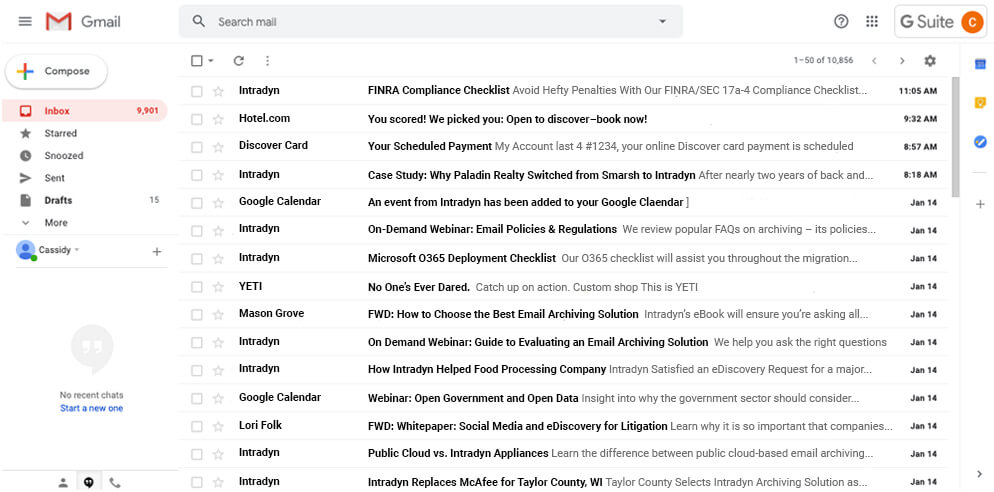This screenshot has height=492, width=994.
Task: Star the Mason Grove email
Action: click(218, 314)
